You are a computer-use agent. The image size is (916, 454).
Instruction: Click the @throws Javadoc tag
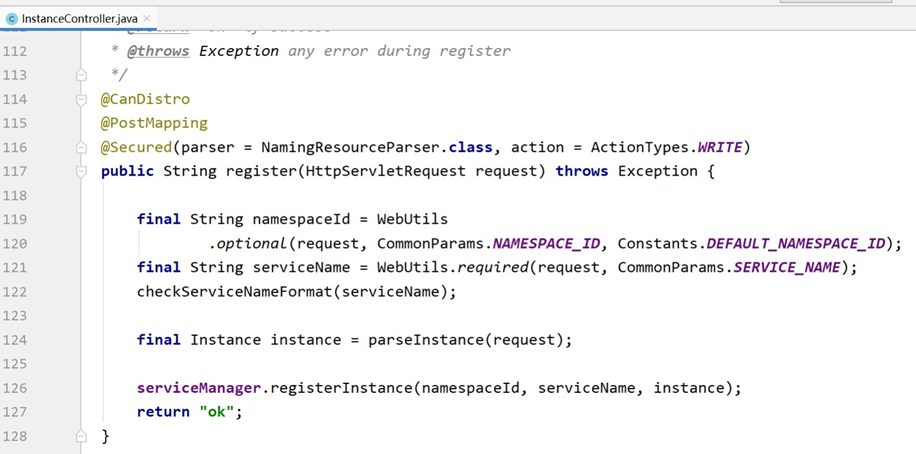(x=158, y=51)
